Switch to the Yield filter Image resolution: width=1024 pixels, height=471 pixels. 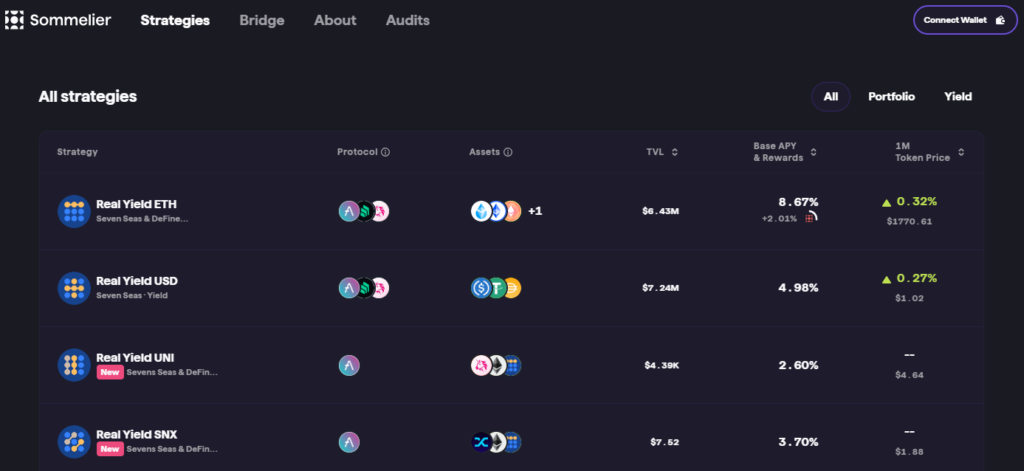957,97
